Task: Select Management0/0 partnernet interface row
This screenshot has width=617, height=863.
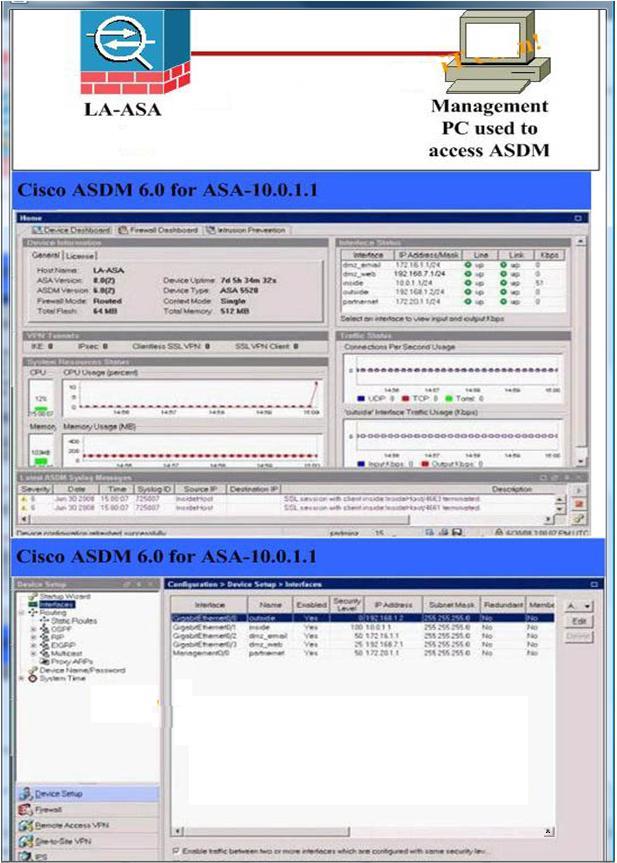Action: 362,653
